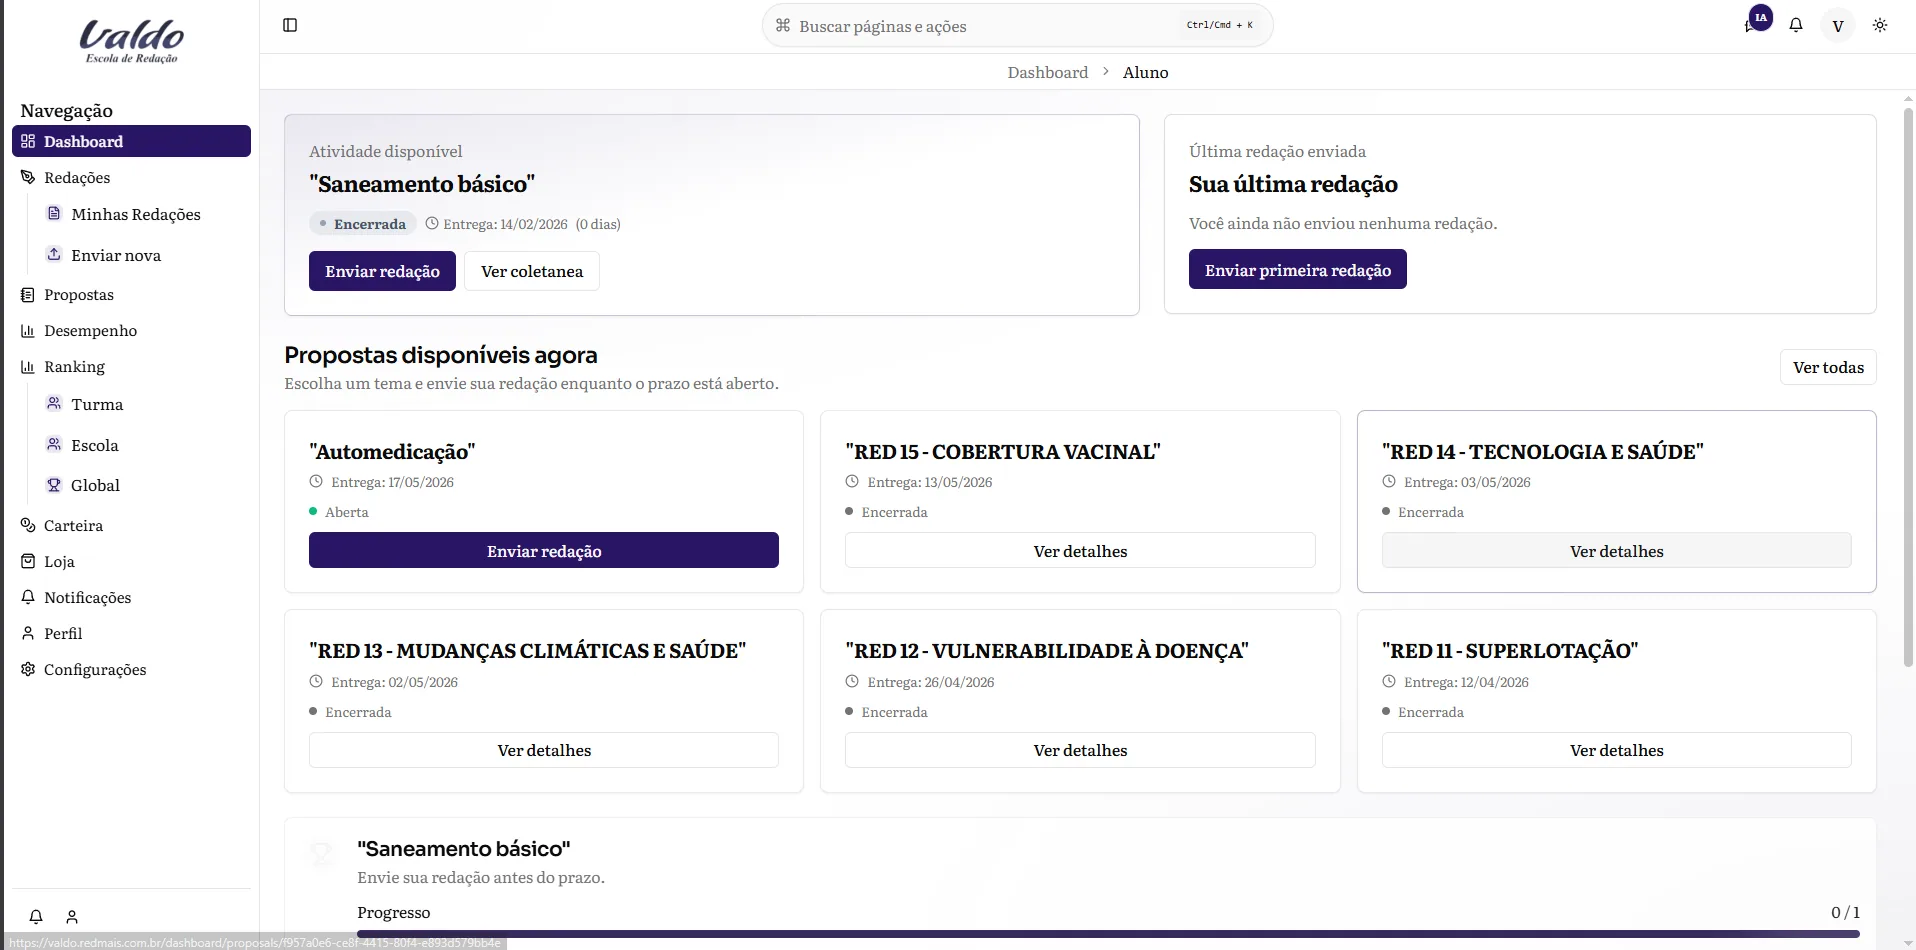This screenshot has width=1916, height=950.
Task: Open Carteira from the sidebar
Action: [131, 525]
